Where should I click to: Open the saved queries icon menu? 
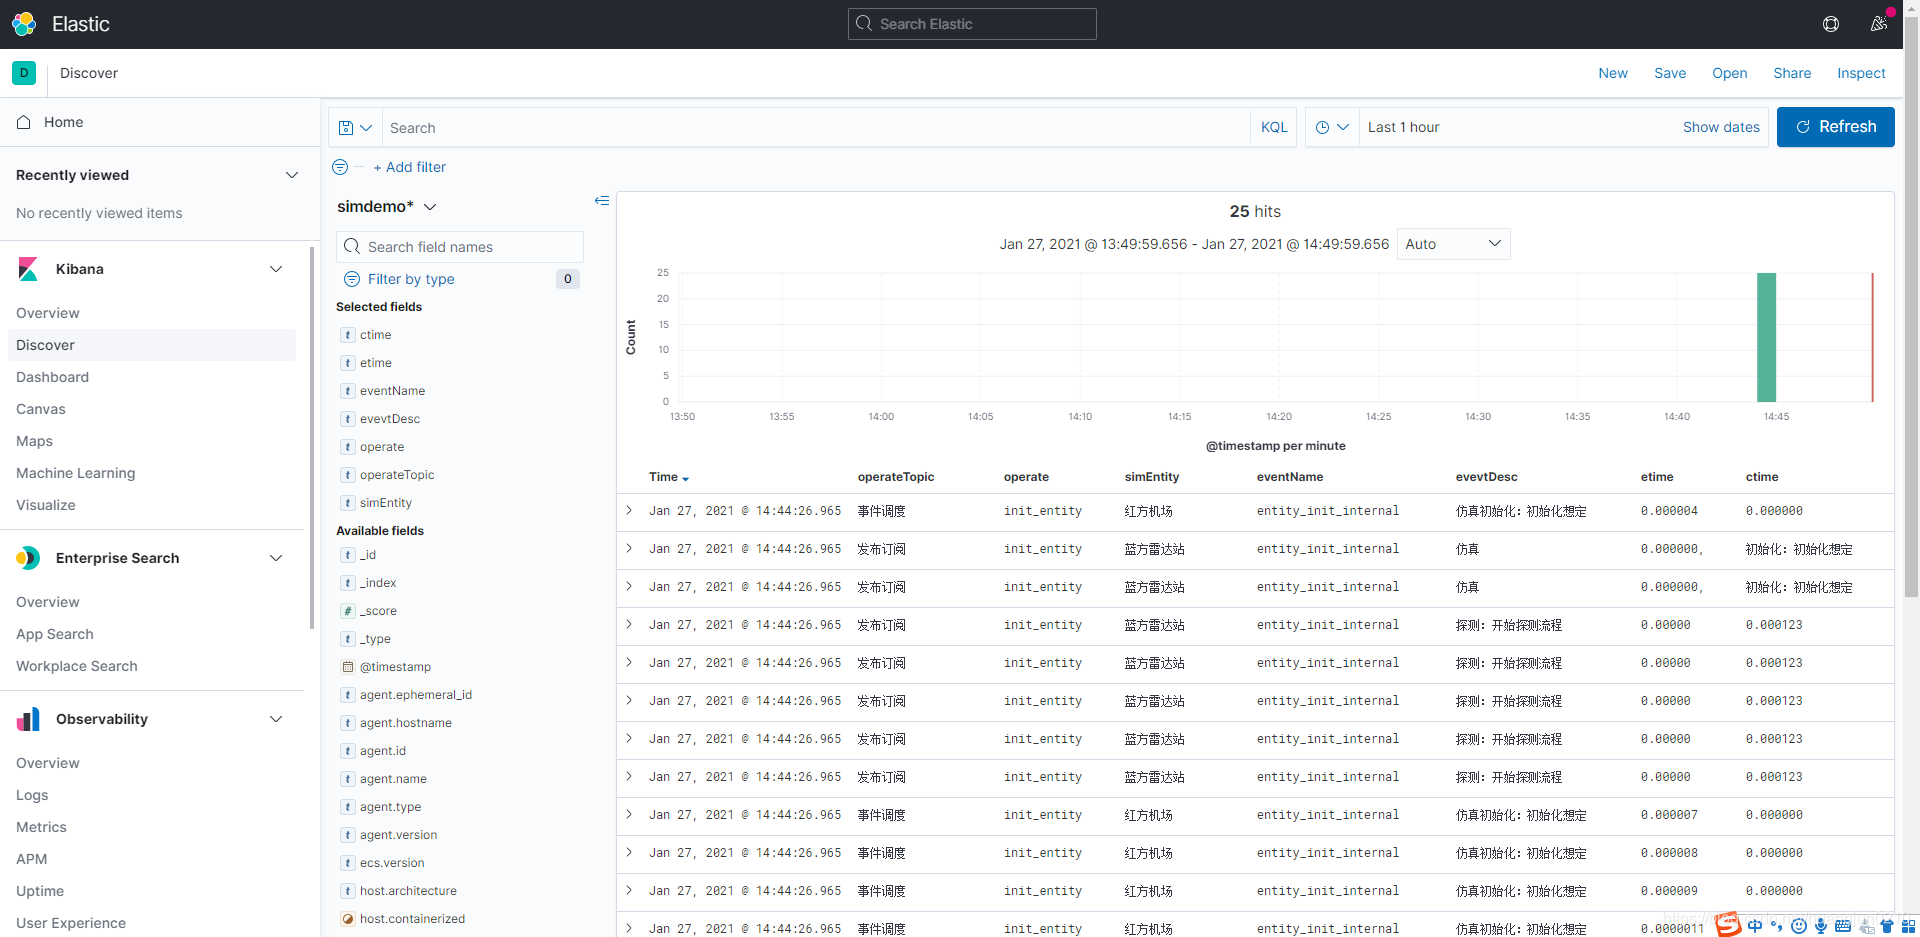pyautogui.click(x=355, y=128)
